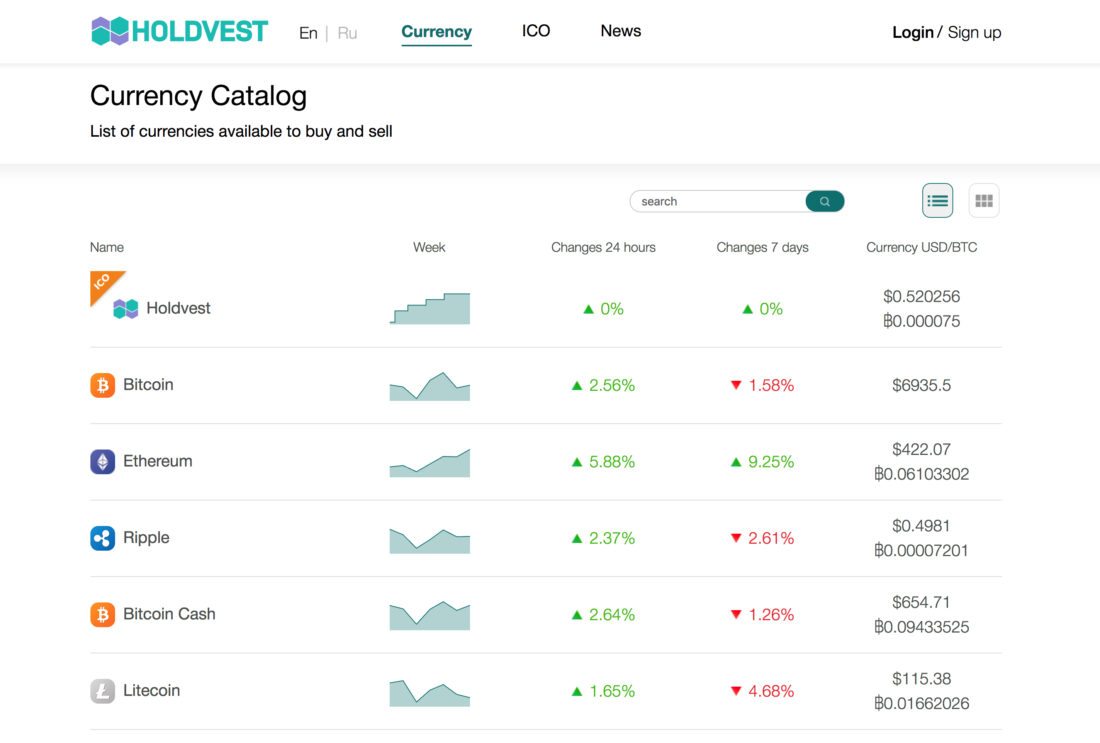Click the Ethereum coin icon
The height and width of the screenshot is (743, 1100).
click(x=102, y=462)
